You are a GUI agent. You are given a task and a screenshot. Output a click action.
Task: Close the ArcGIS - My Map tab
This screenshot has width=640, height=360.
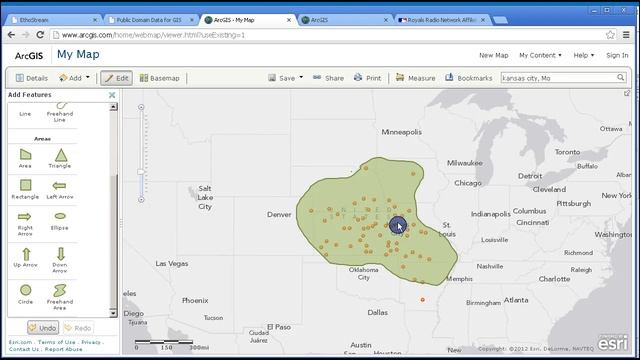click(x=289, y=20)
